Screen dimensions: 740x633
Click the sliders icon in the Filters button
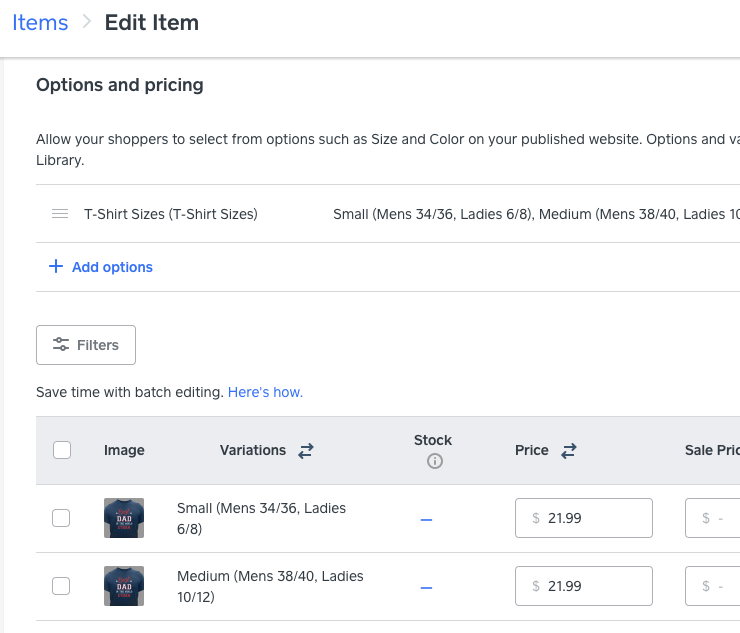(61, 345)
